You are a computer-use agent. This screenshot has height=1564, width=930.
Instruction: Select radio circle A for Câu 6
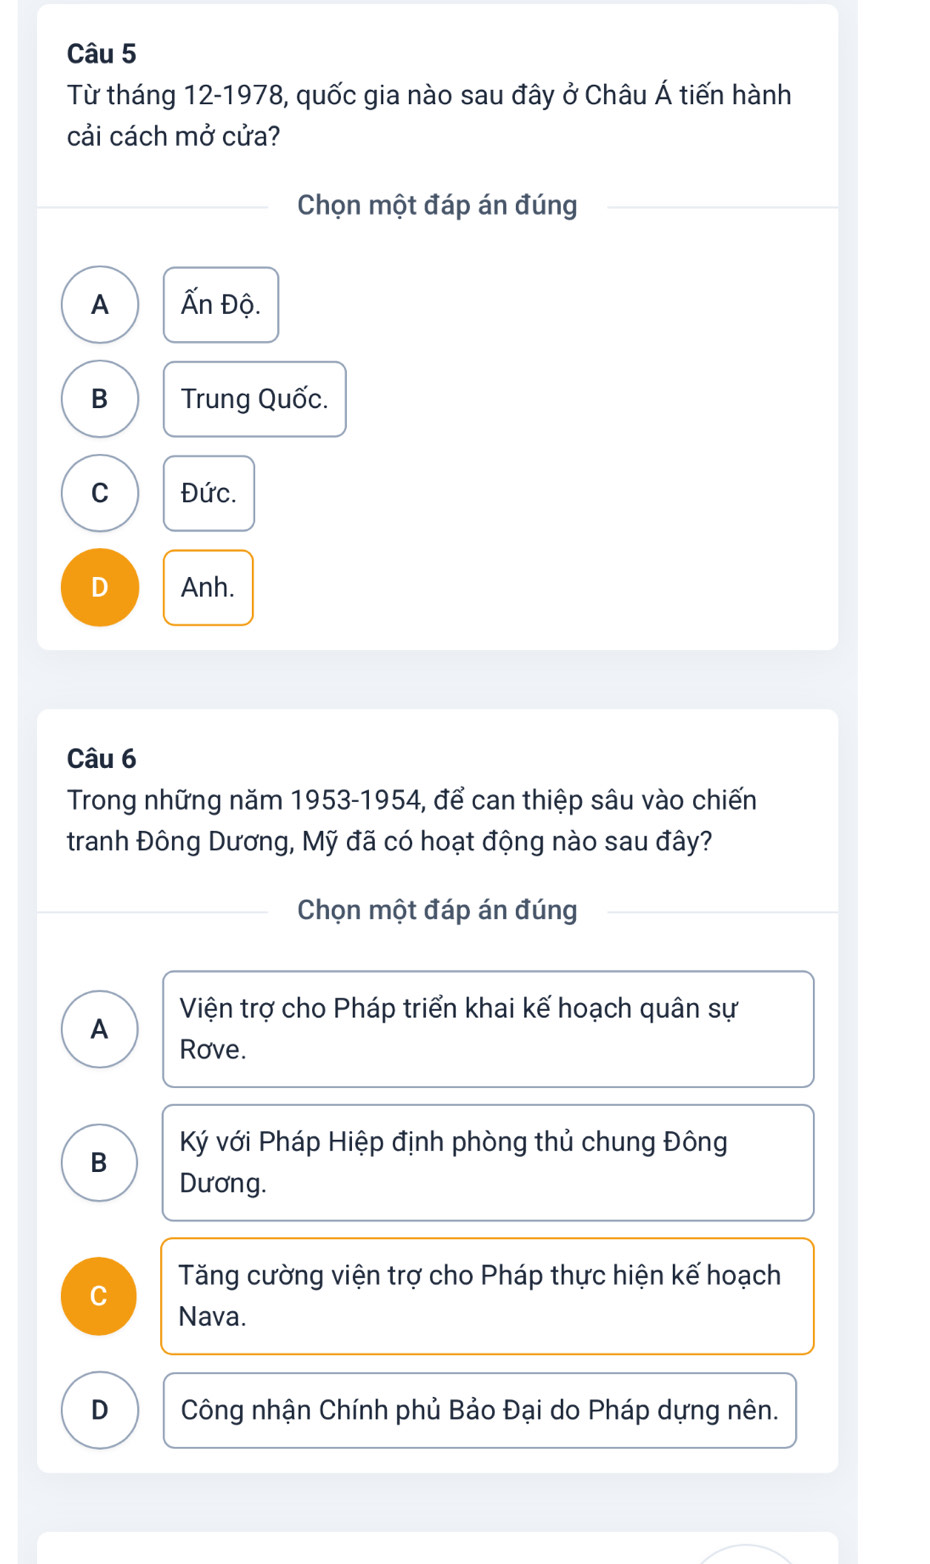pos(100,1029)
